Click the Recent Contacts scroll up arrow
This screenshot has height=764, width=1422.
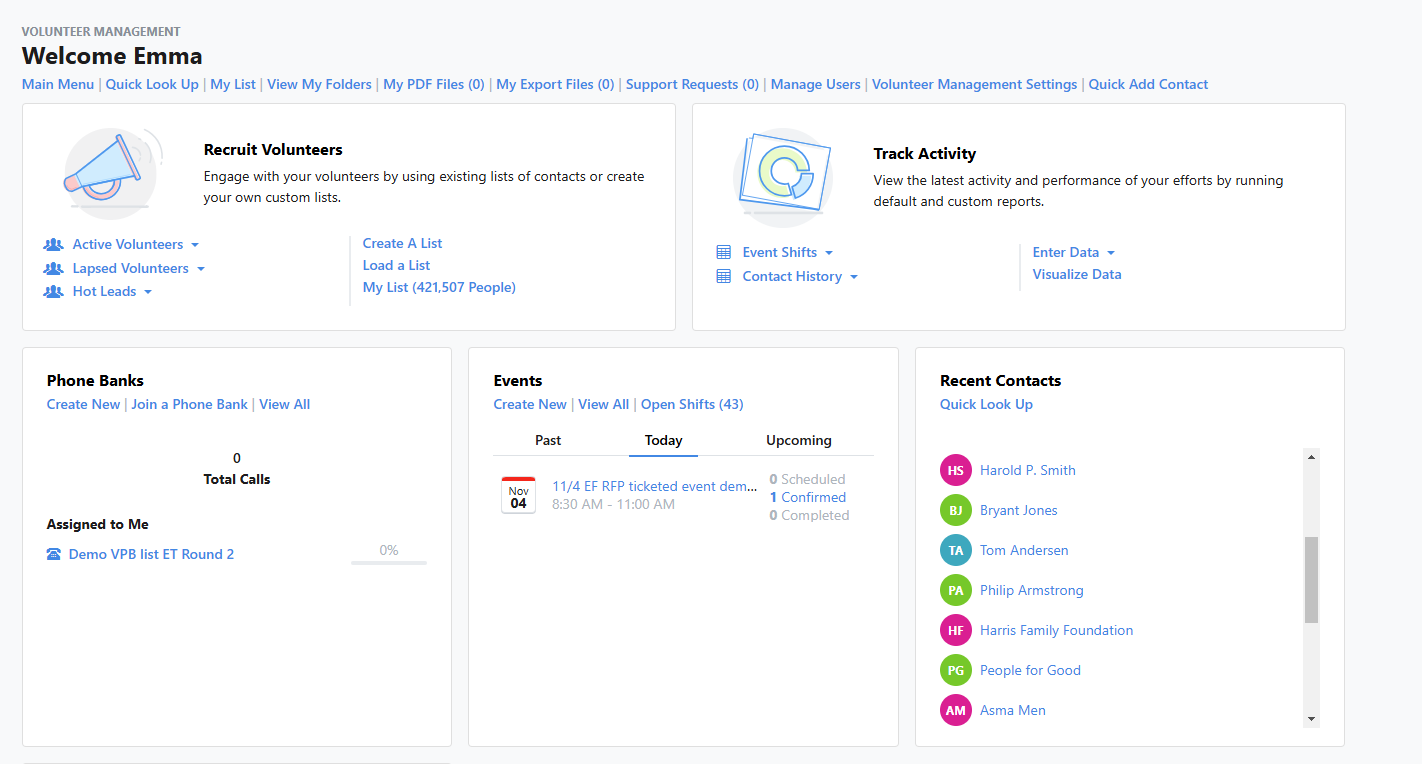click(x=1311, y=456)
